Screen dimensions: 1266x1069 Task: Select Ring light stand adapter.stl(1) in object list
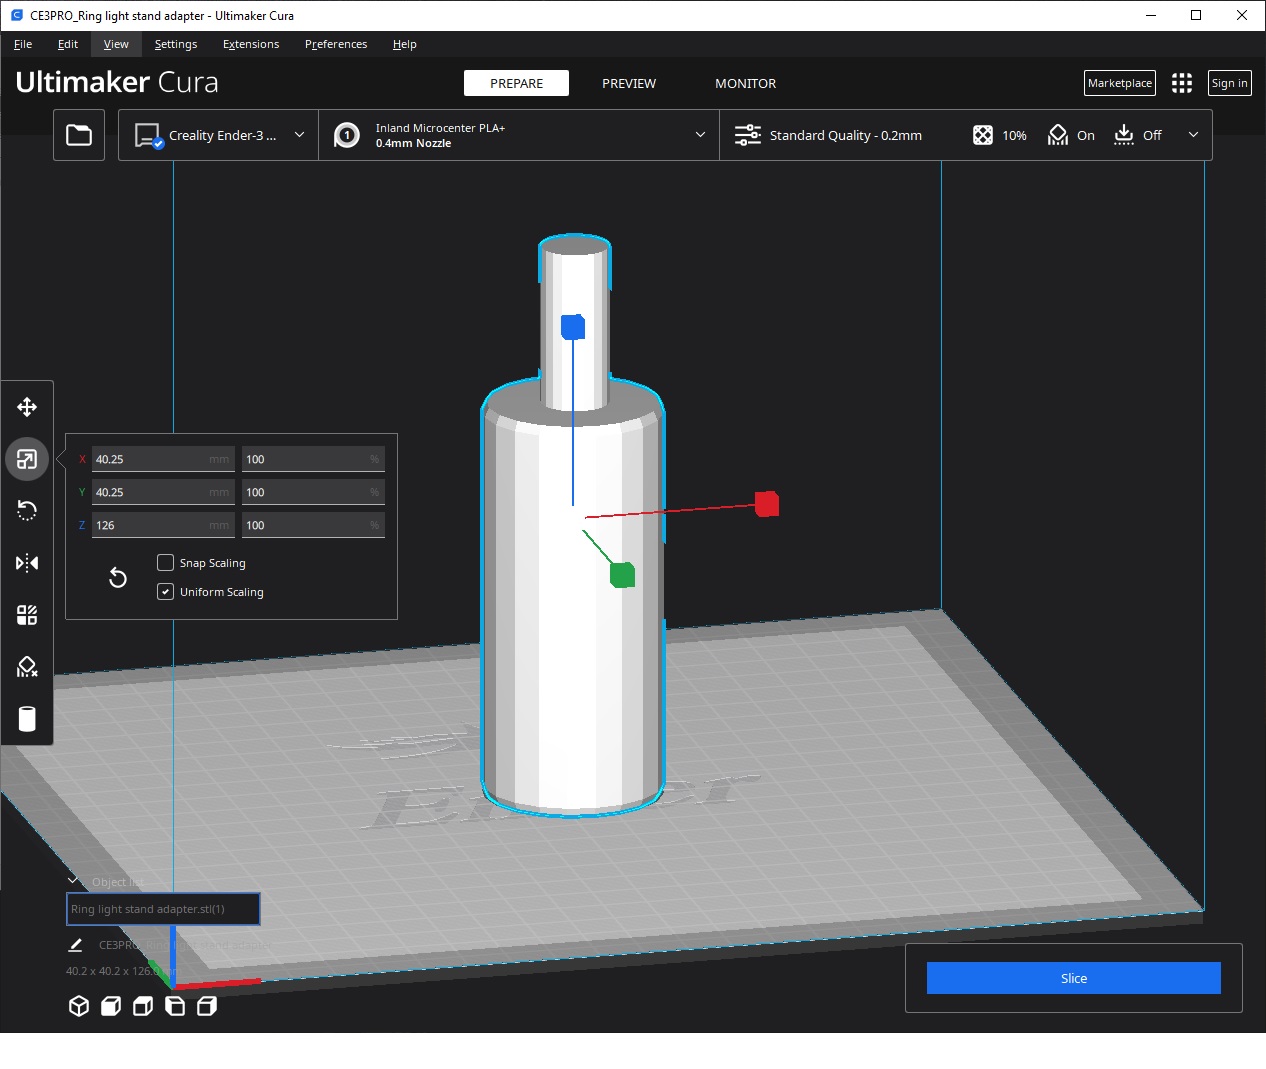tap(163, 909)
